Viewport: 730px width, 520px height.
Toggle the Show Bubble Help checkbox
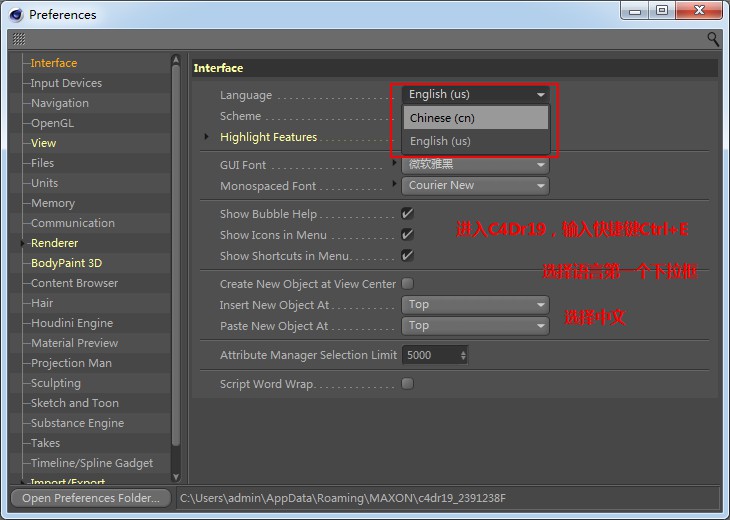point(407,214)
